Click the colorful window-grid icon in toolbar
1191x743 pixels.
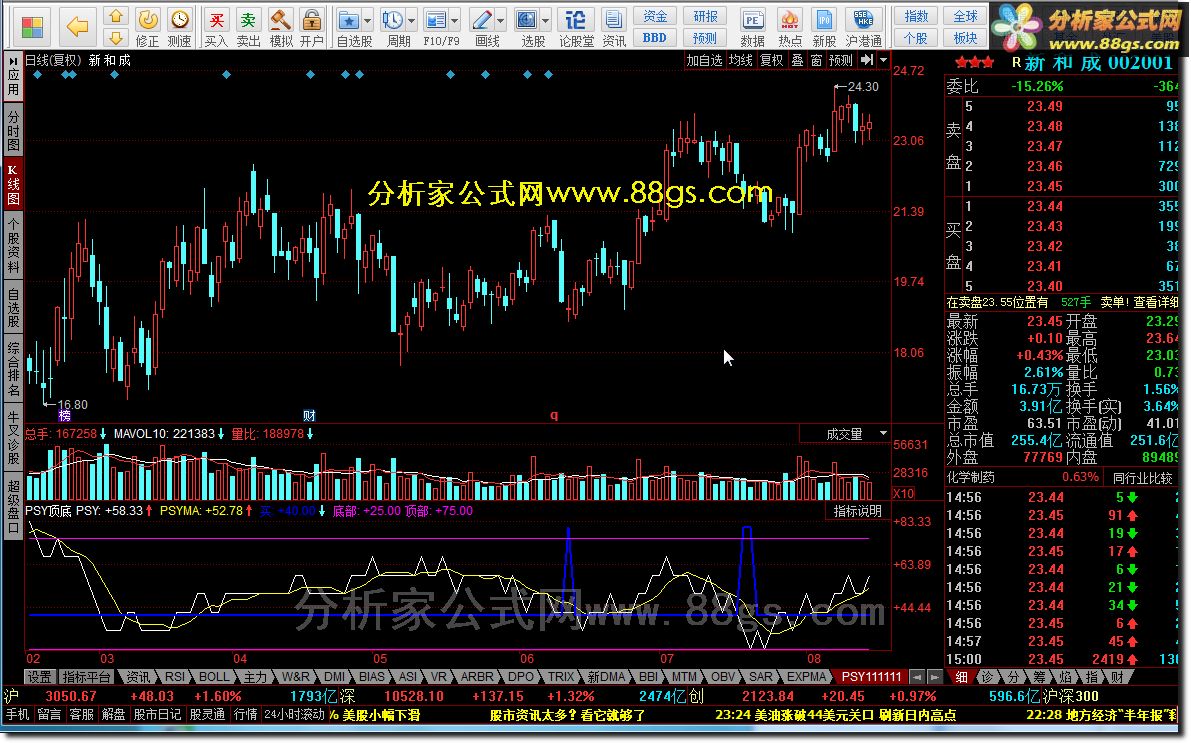[x=32, y=28]
